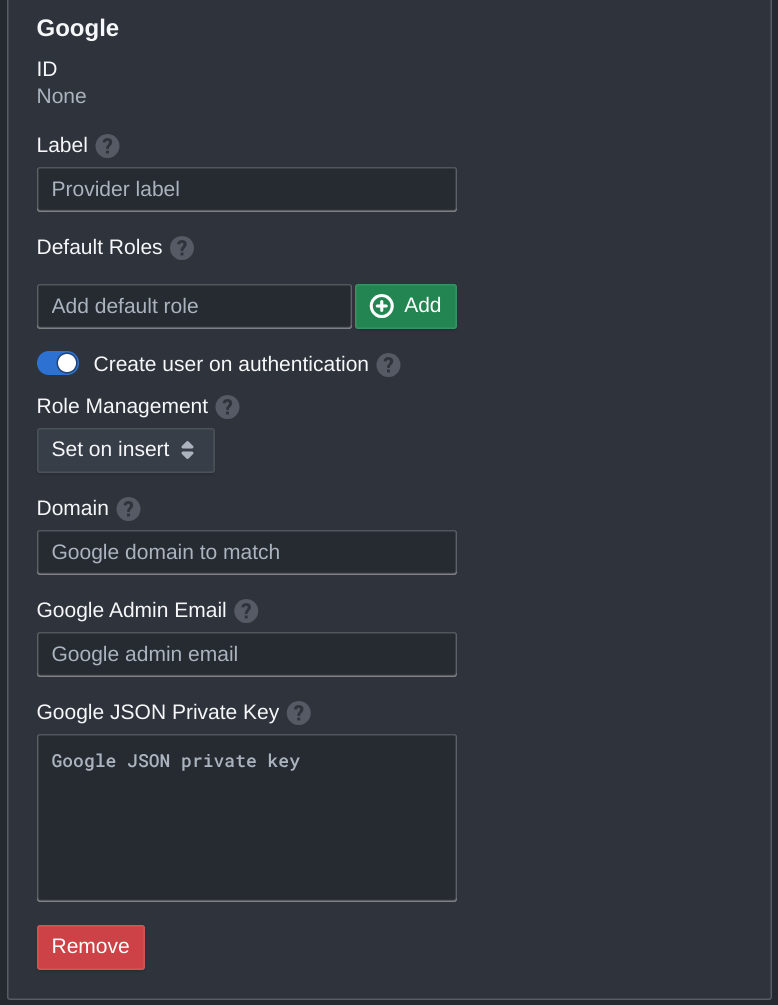This screenshot has width=778, height=1005.
Task: Select the Role Management label text
Action: (x=122, y=406)
